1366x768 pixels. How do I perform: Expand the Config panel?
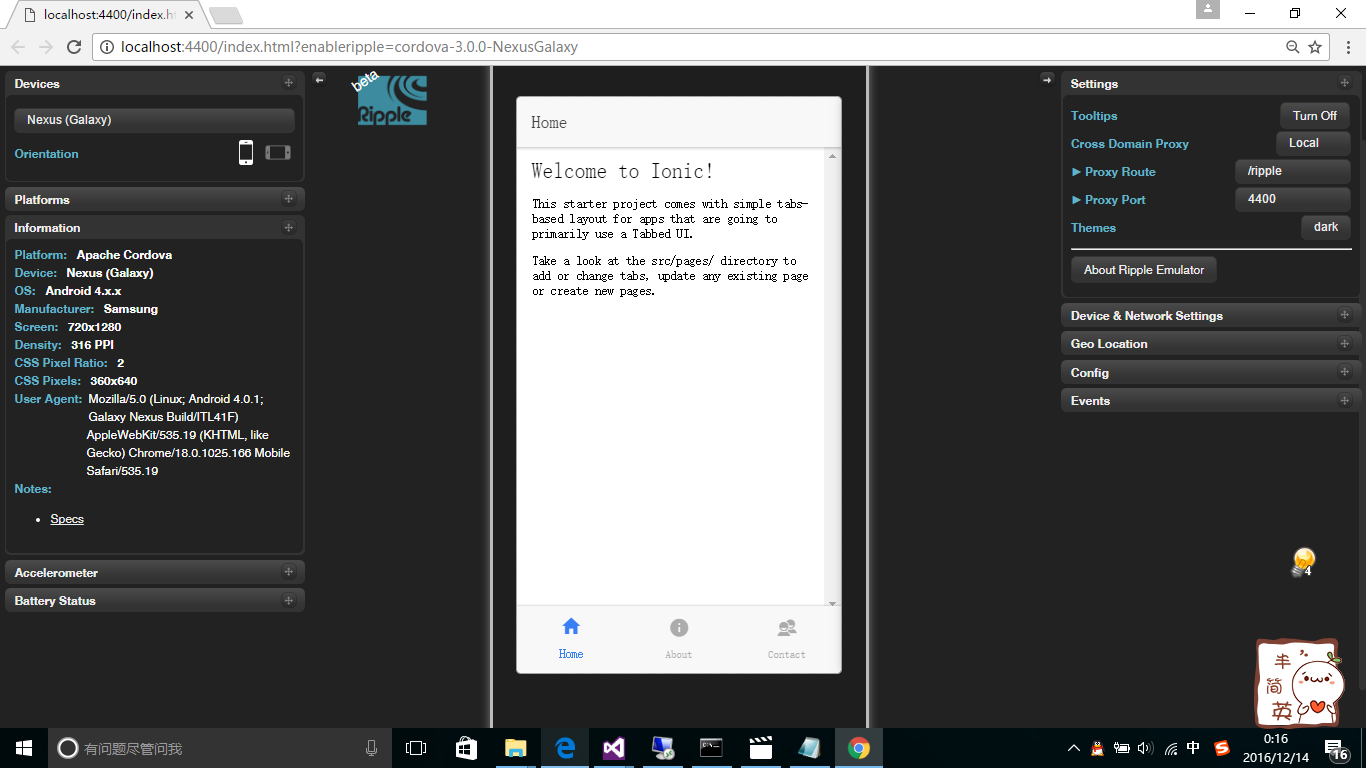[1211, 373]
